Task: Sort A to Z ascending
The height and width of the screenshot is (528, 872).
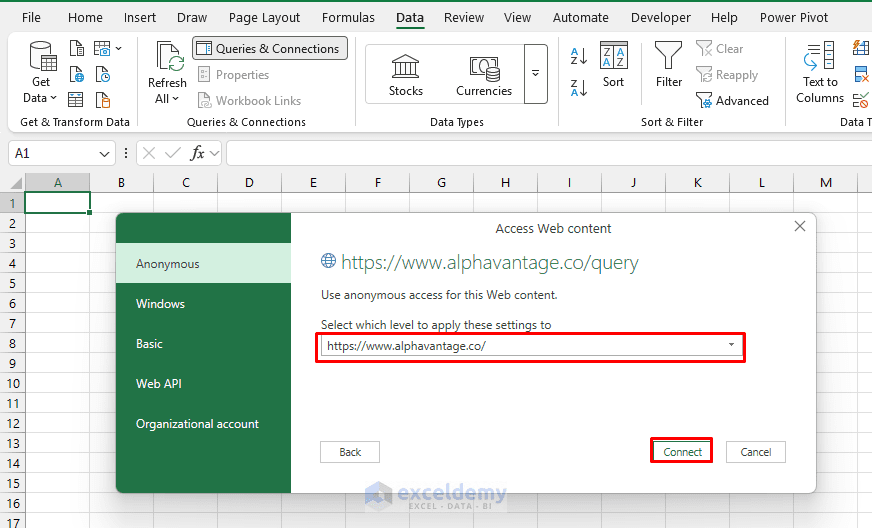Action: point(578,56)
